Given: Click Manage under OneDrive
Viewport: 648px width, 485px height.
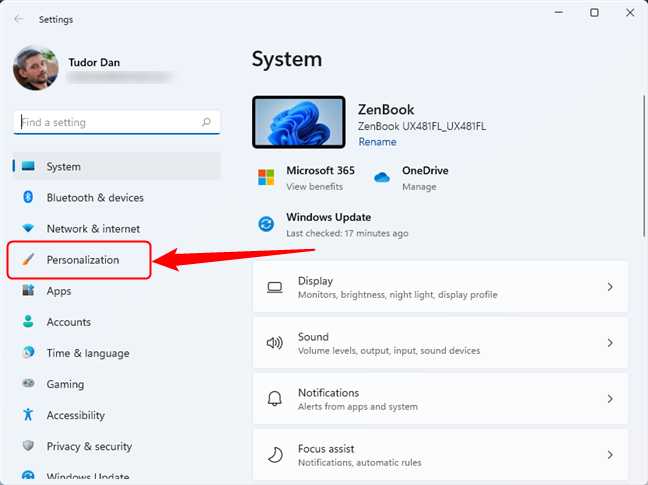Looking at the screenshot, I should pyautogui.click(x=419, y=187).
